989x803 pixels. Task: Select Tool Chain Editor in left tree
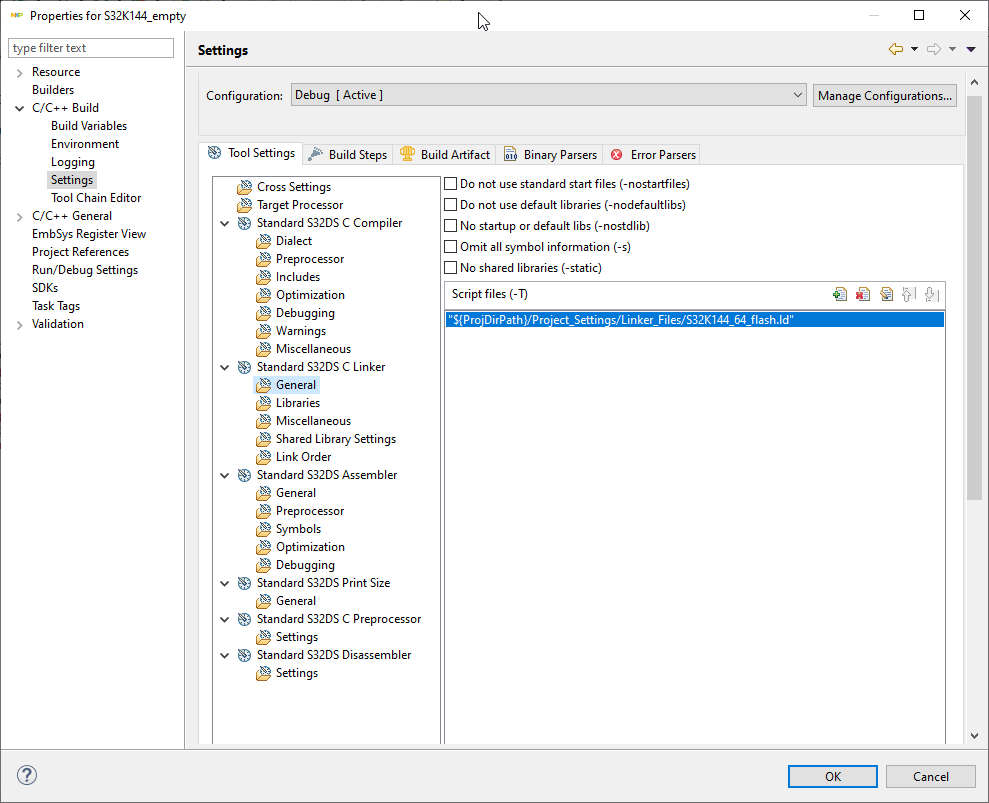96,198
